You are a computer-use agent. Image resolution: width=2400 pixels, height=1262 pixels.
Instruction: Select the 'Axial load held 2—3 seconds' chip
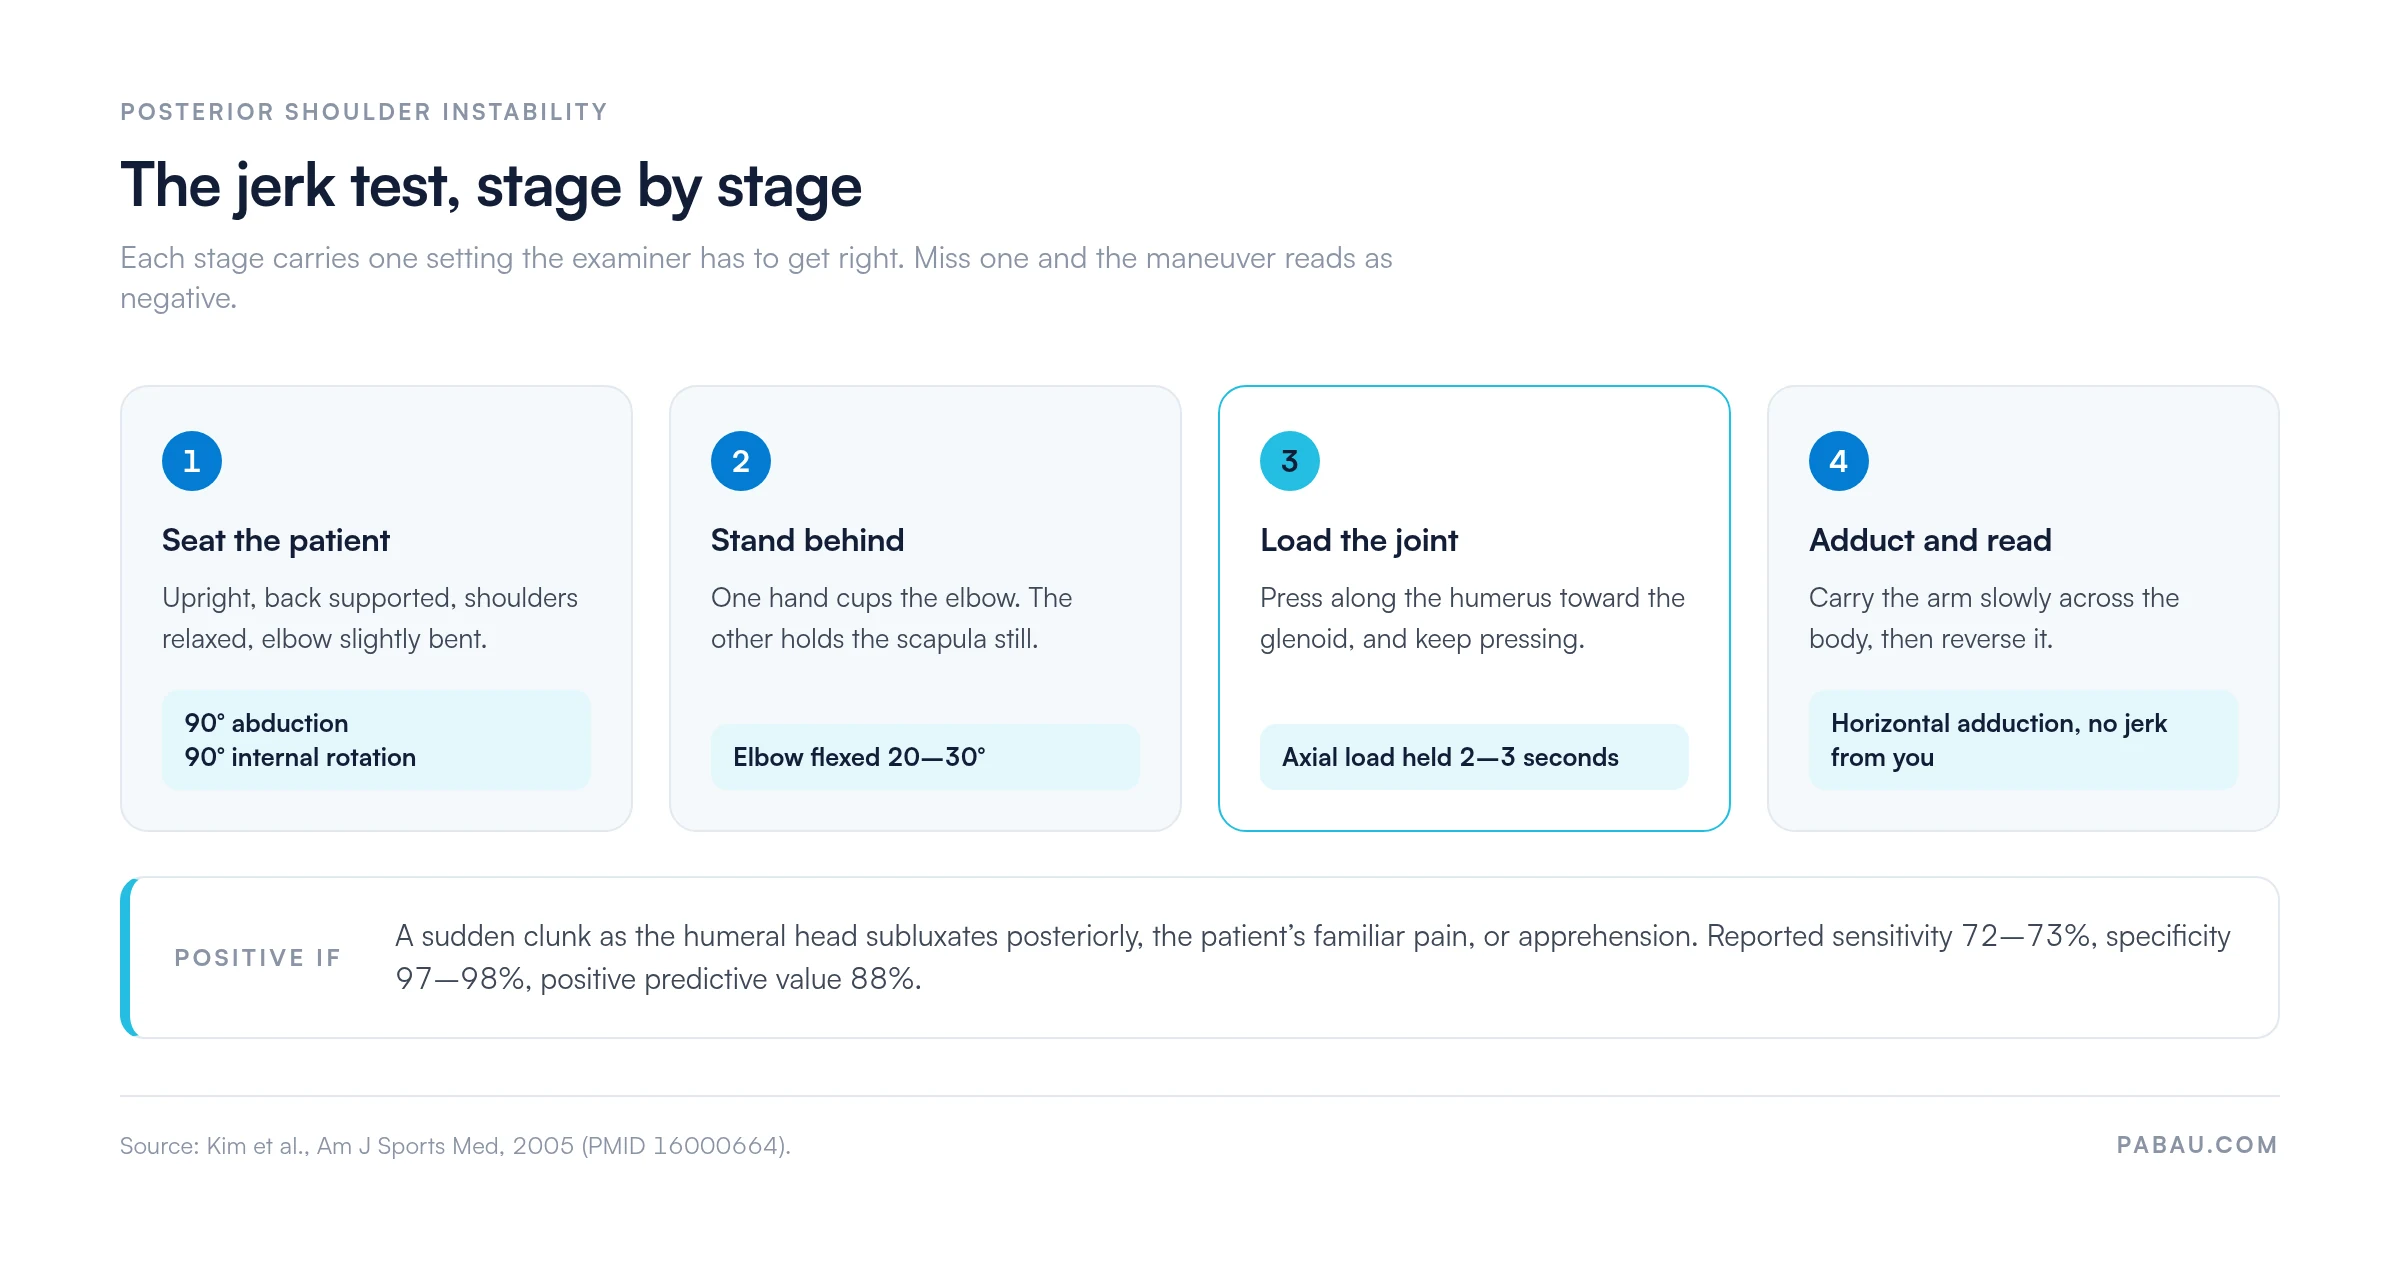pos(1474,757)
